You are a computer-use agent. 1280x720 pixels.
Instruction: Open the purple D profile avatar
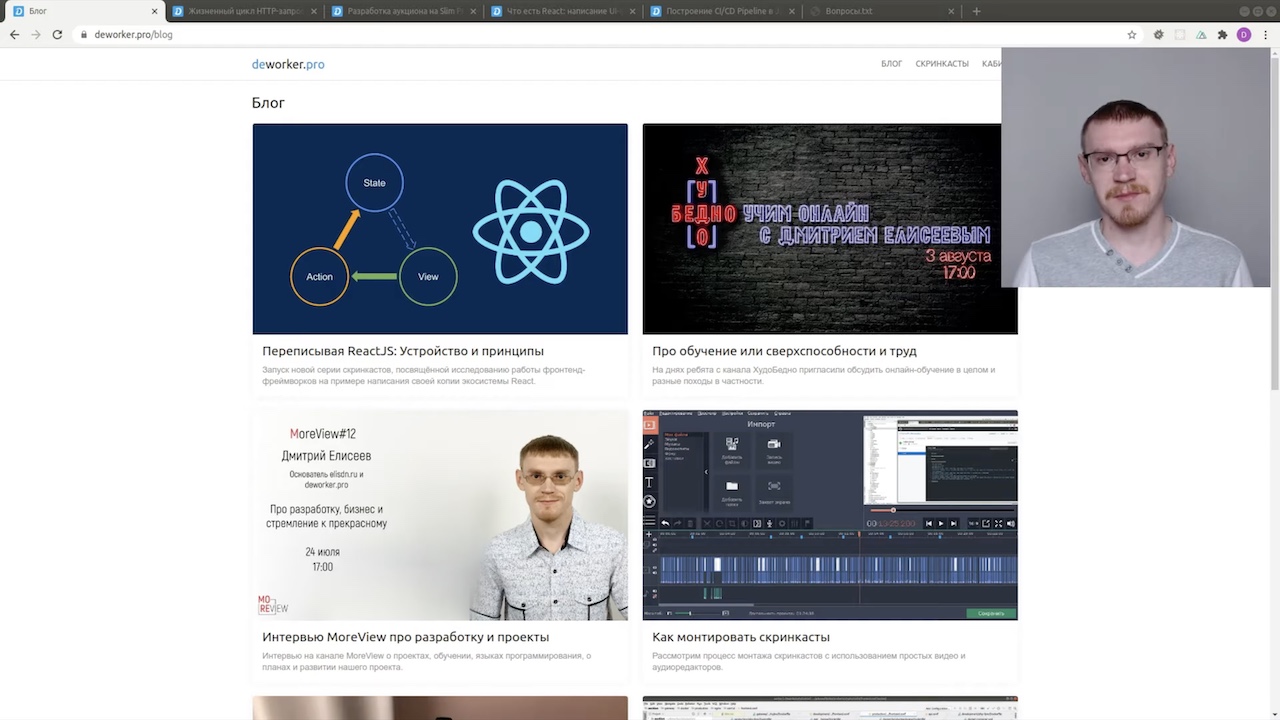point(1244,34)
